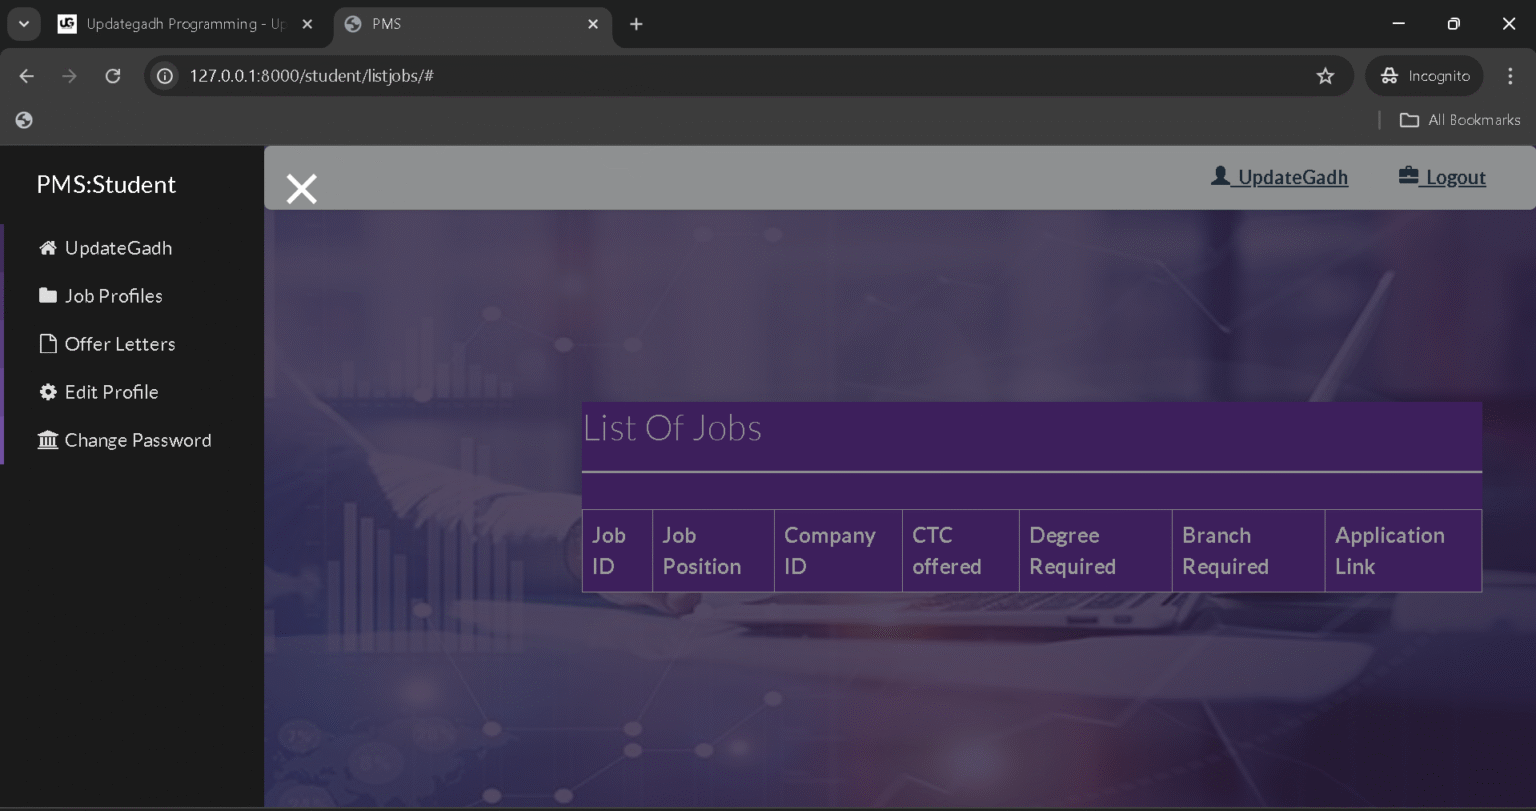The height and width of the screenshot is (811, 1536).
Task: Close the sidebar with the X icon
Action: [301, 188]
